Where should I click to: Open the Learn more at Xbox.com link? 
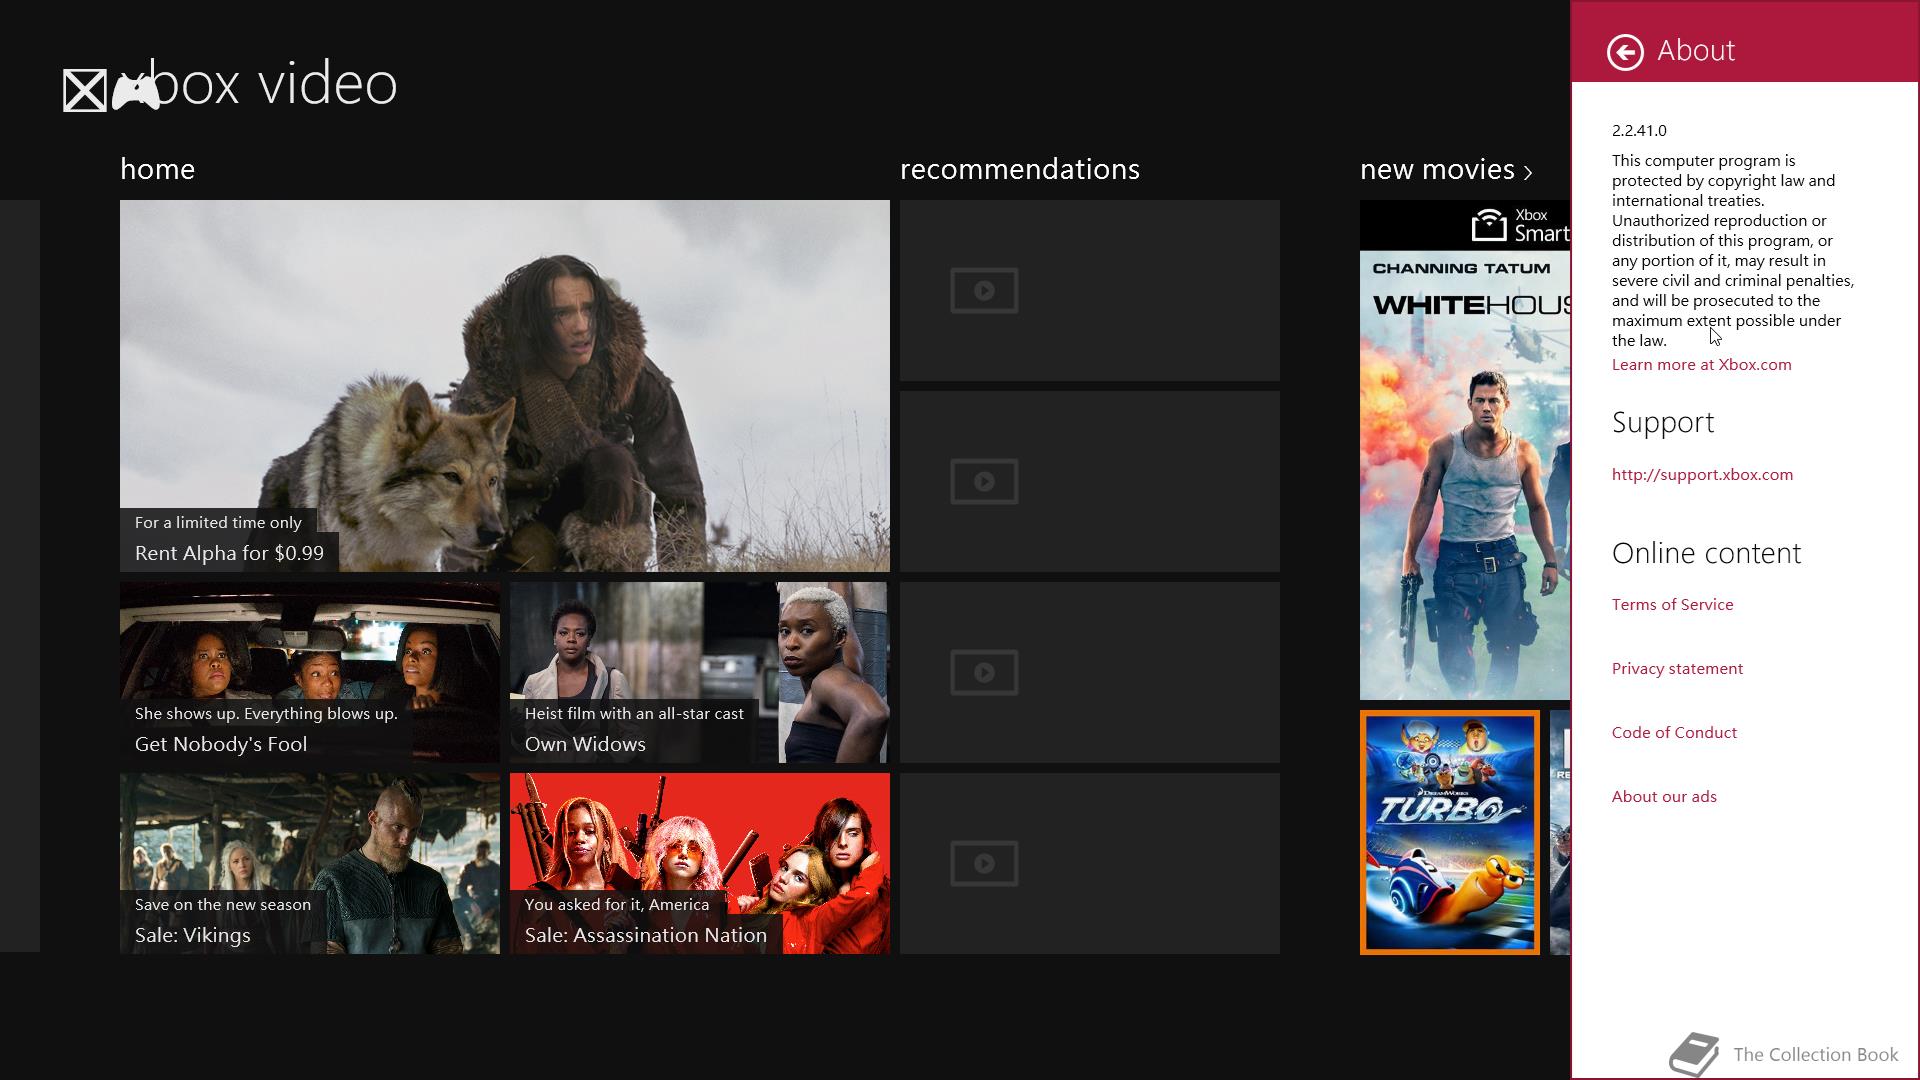[1701, 365]
